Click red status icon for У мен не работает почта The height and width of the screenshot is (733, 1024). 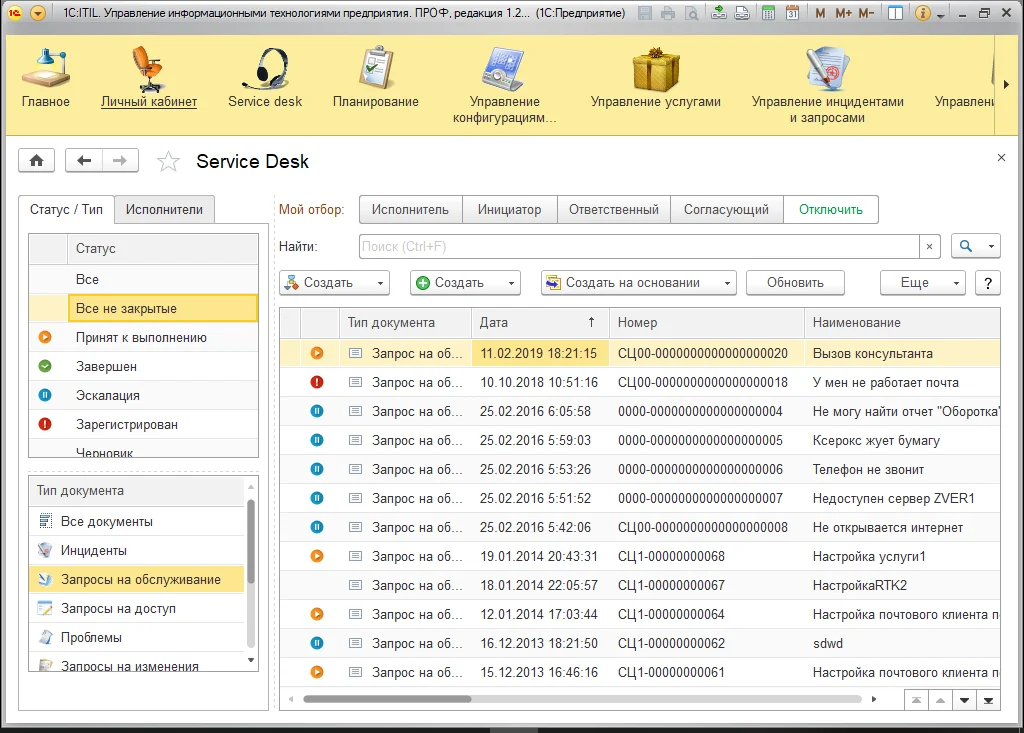click(x=317, y=382)
